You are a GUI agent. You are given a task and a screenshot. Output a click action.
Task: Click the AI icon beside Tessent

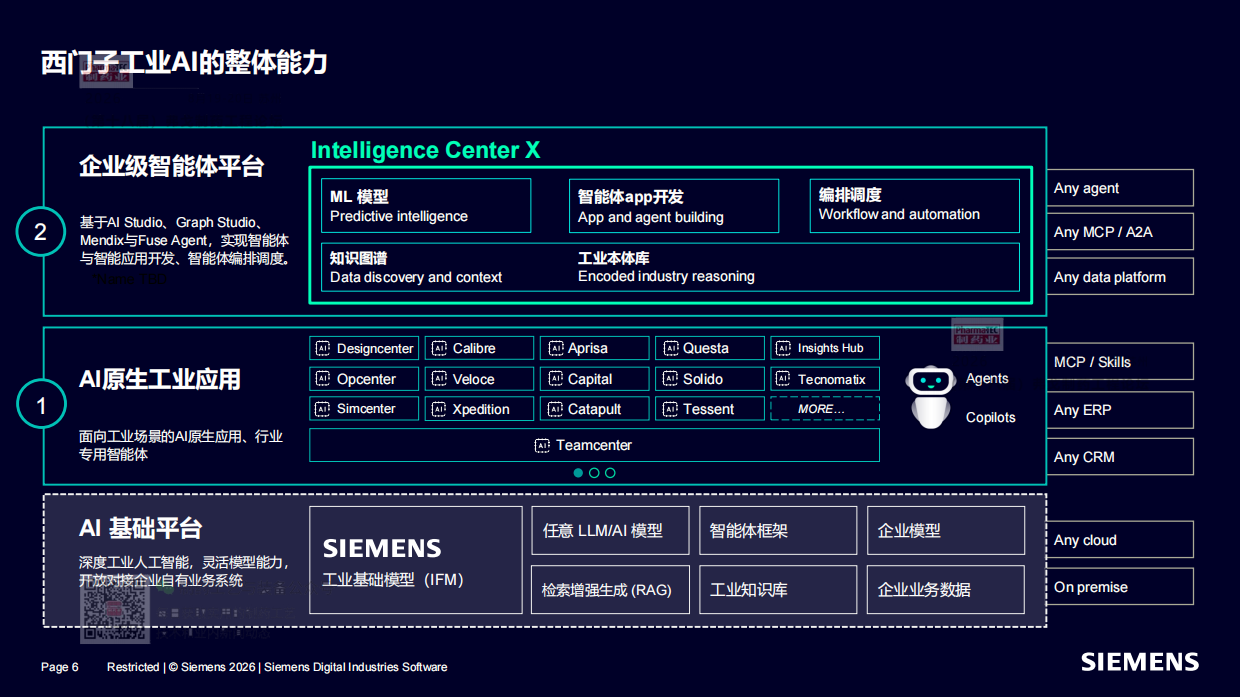pos(671,409)
